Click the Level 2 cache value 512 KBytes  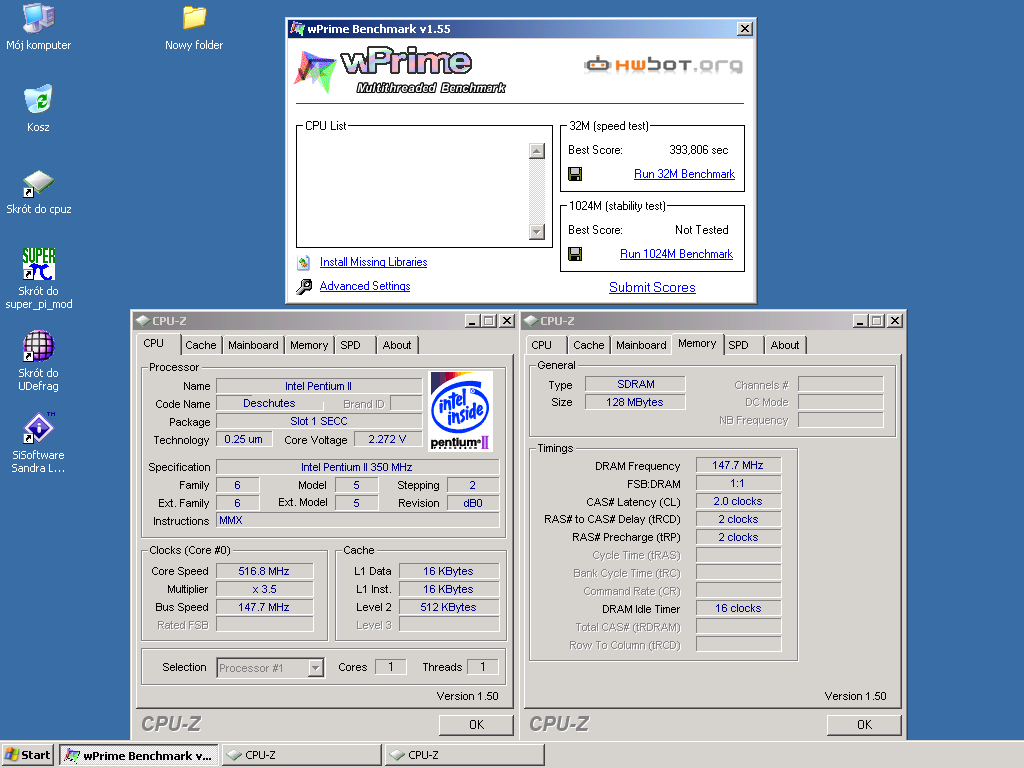(449, 607)
